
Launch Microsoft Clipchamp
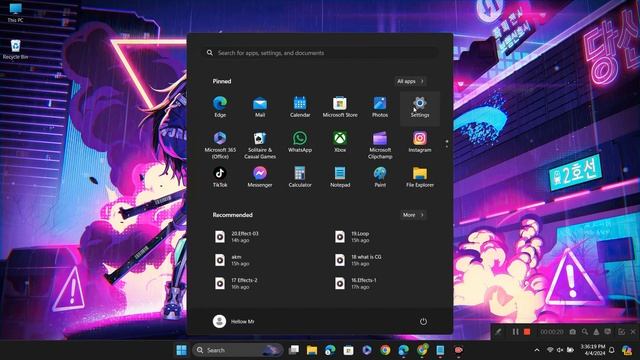(x=380, y=145)
